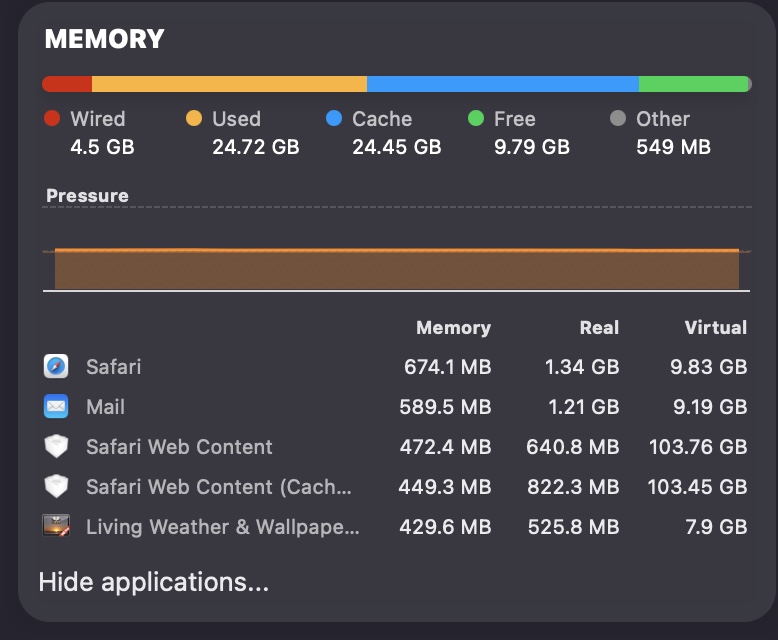Image resolution: width=778 pixels, height=640 pixels.
Task: Select the Safari process row name
Action: pyautogui.click(x=114, y=367)
